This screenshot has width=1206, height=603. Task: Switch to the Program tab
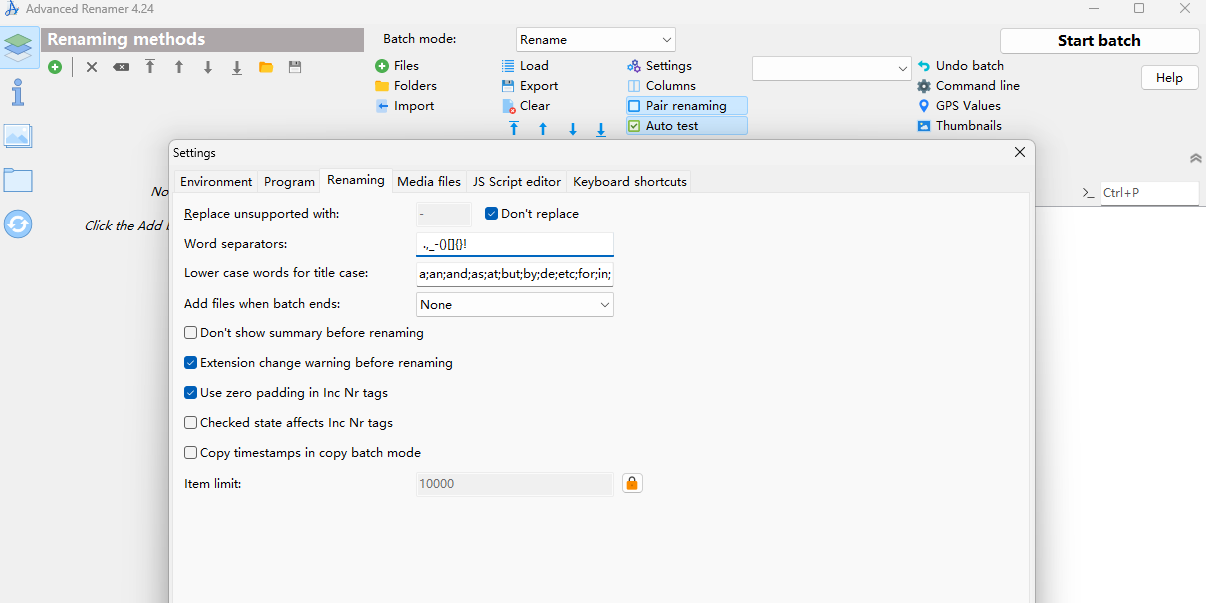coord(289,181)
